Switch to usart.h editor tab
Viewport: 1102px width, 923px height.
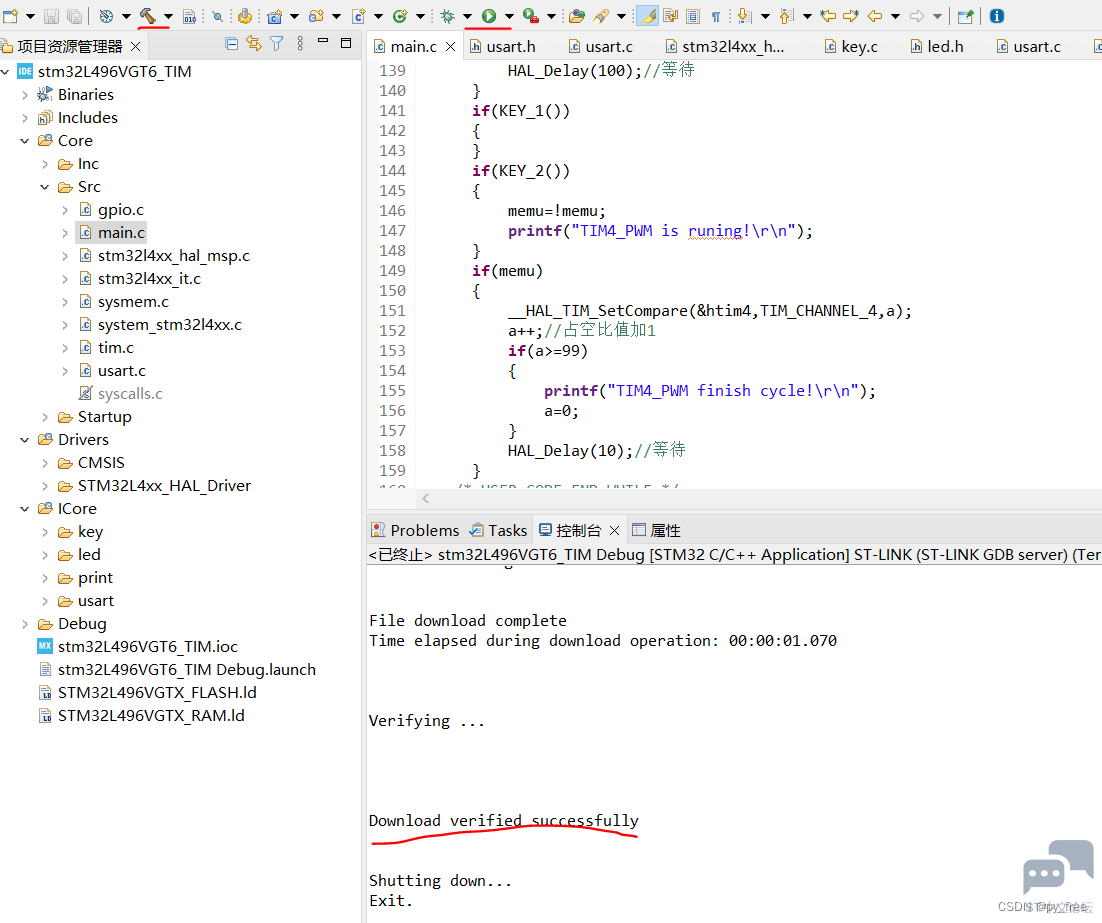pos(503,46)
